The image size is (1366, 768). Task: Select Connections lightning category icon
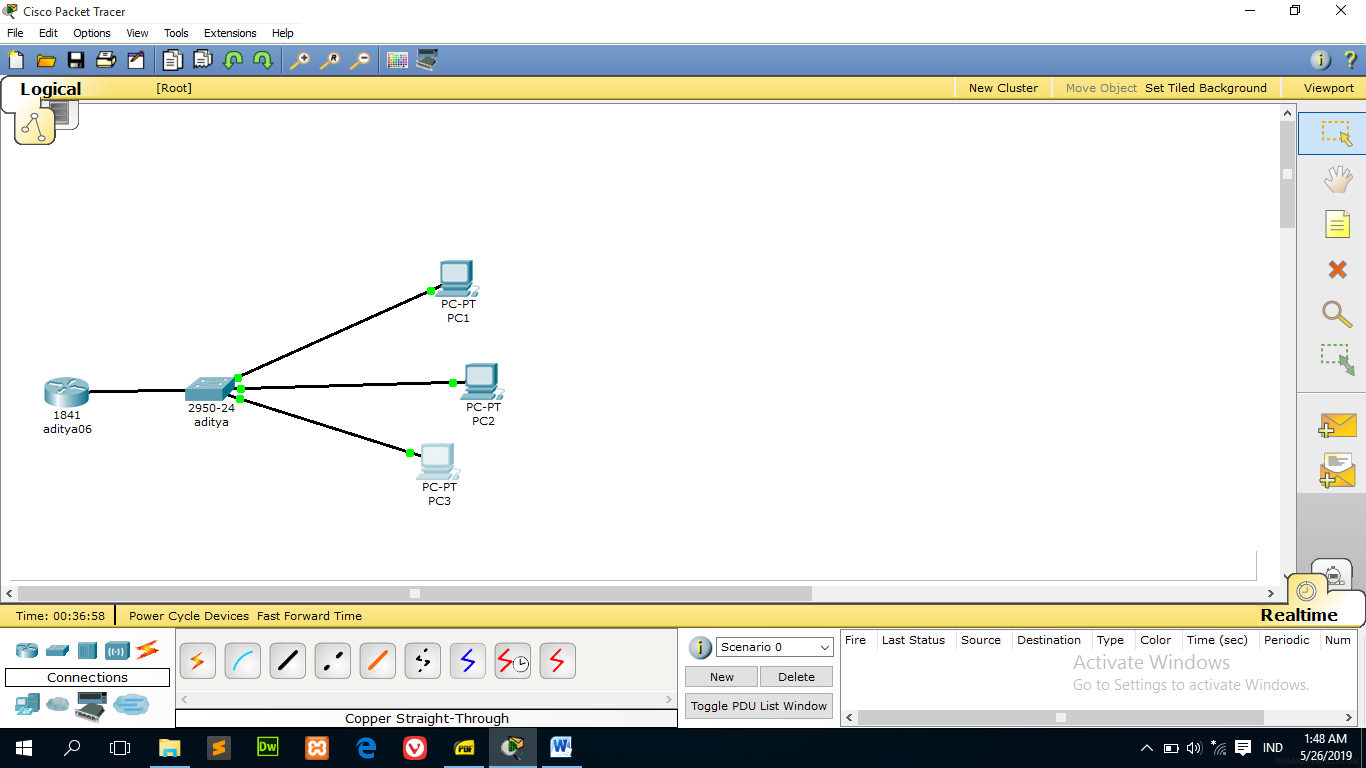(147, 650)
